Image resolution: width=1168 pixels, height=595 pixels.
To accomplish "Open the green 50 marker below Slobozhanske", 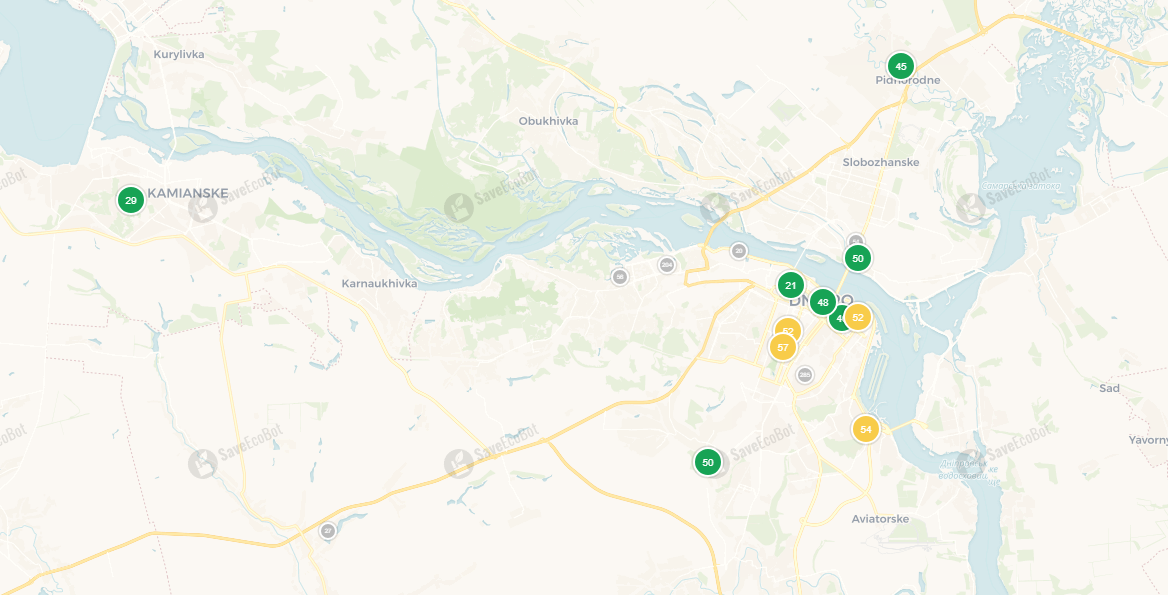I will pos(857,258).
